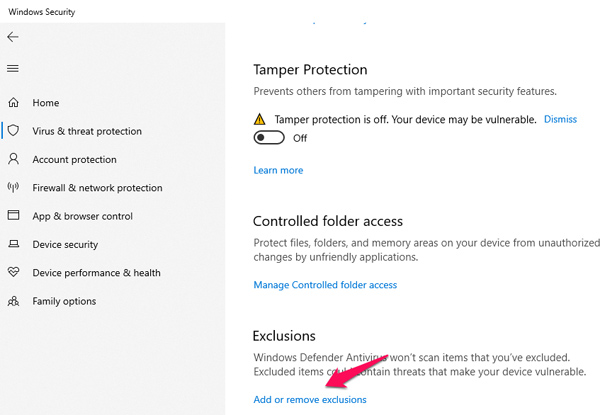This screenshot has width=600, height=415.
Task: Click the Home house icon
Action: tap(13, 103)
